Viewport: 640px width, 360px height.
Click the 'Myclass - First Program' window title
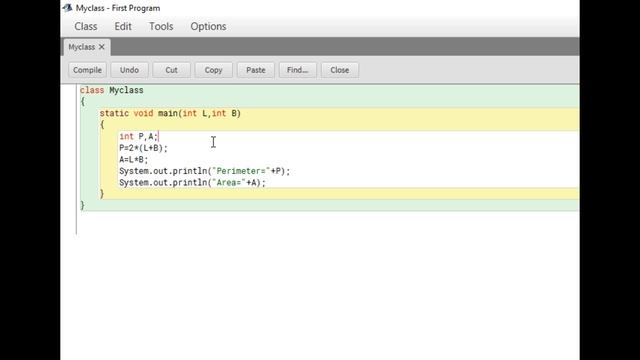(x=118, y=8)
